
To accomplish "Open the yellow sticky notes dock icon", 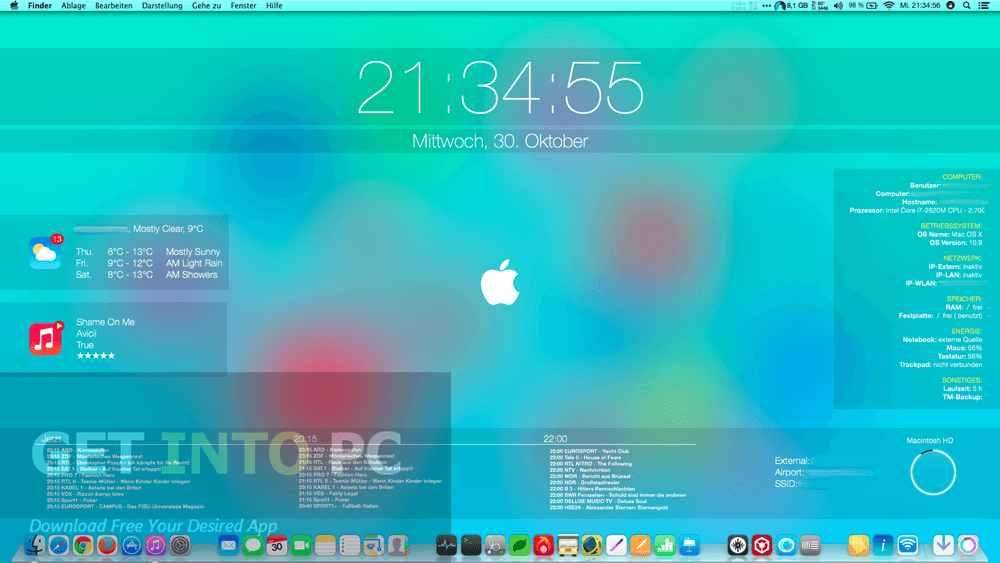I will (859, 545).
